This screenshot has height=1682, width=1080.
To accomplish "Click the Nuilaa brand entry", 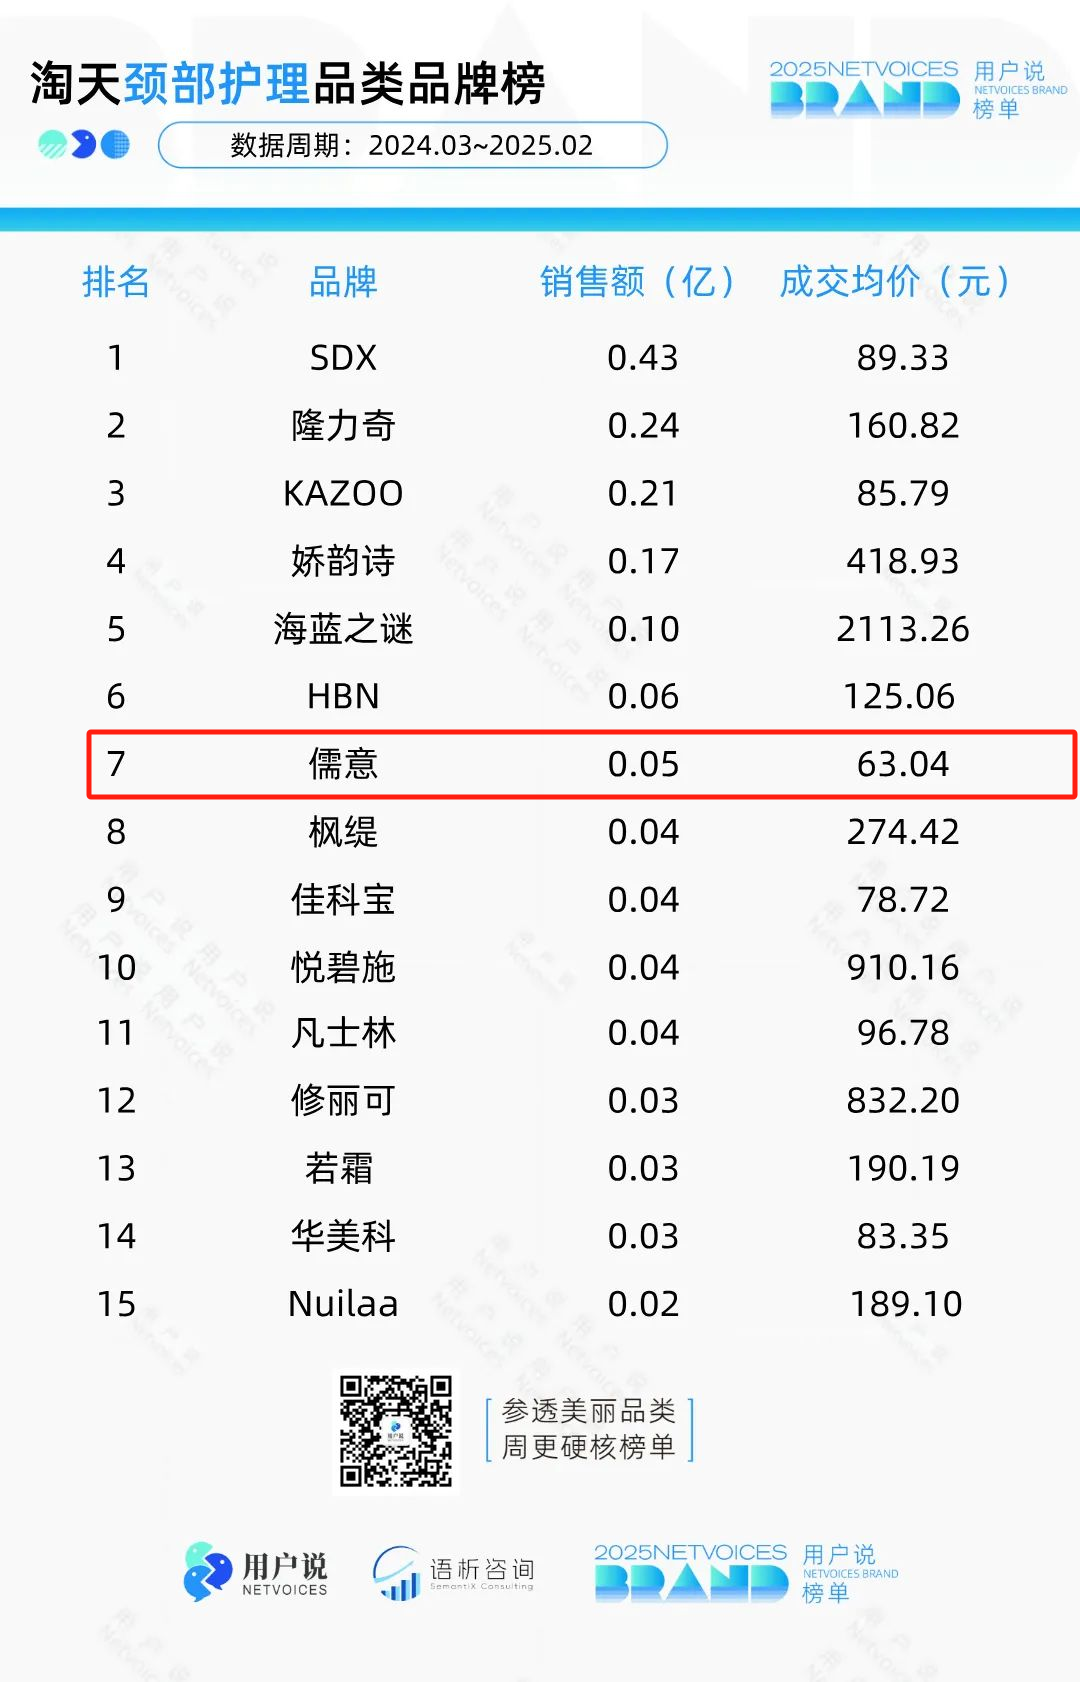I will (x=343, y=1304).
